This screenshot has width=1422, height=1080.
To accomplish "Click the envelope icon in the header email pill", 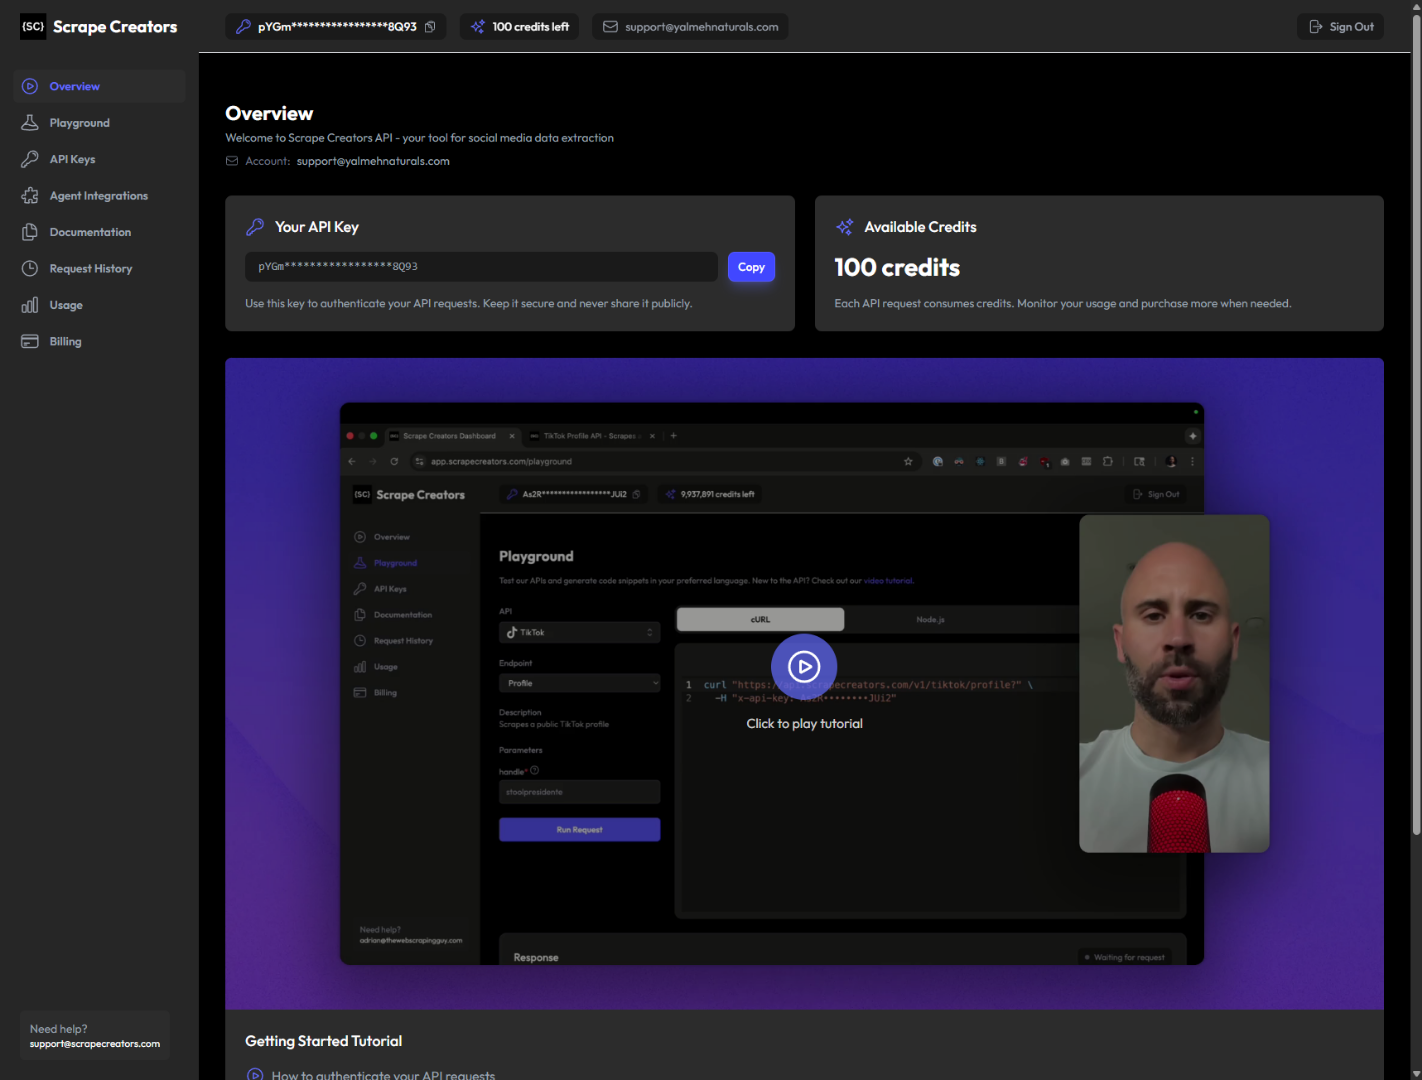I will pos(610,27).
